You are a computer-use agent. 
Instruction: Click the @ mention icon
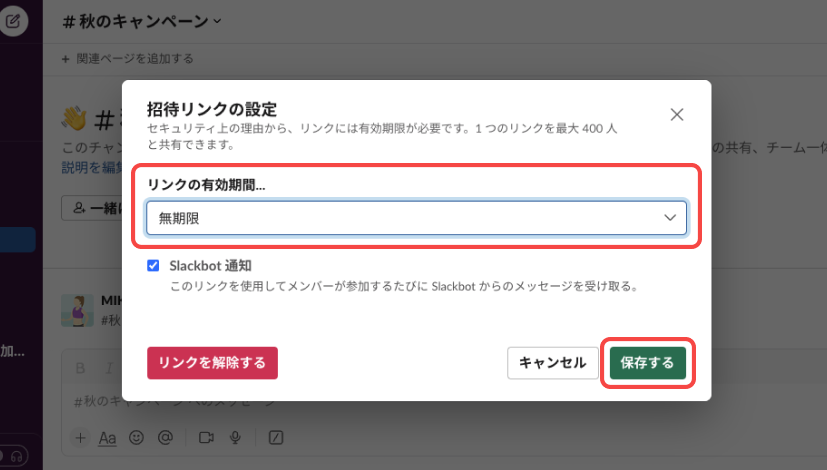click(165, 437)
